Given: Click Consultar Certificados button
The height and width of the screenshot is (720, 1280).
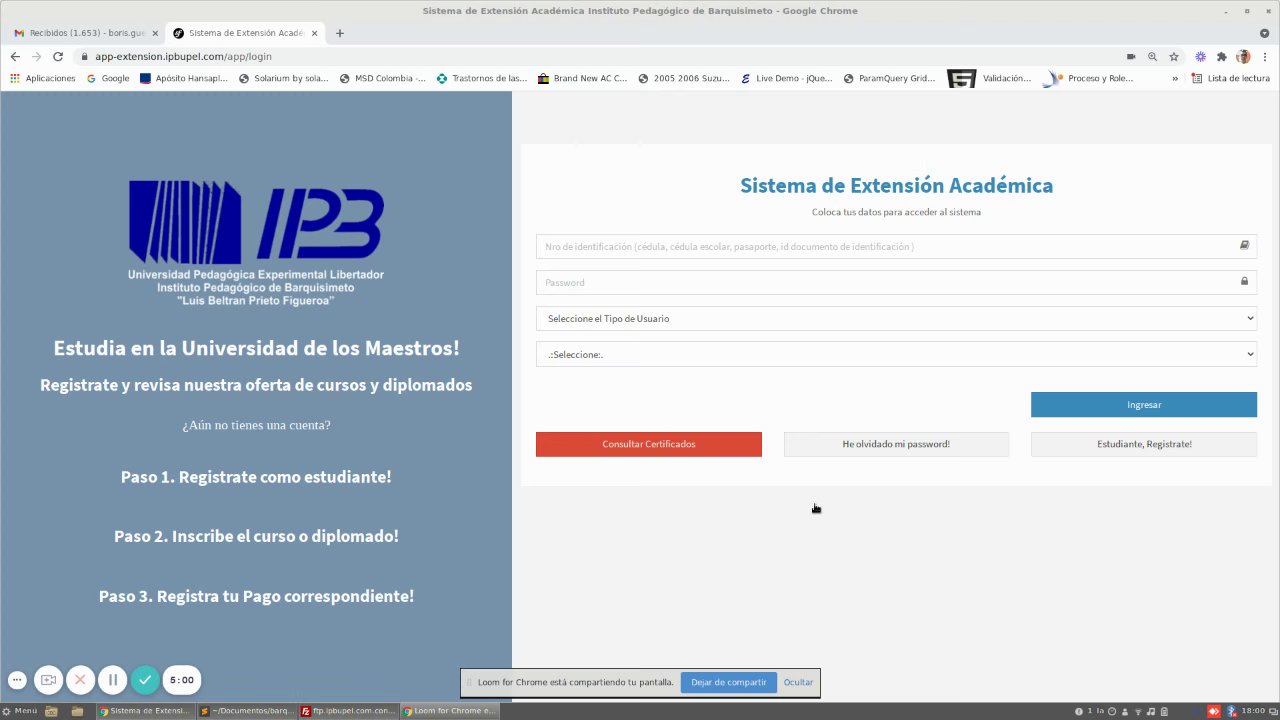Looking at the screenshot, I should (x=649, y=444).
